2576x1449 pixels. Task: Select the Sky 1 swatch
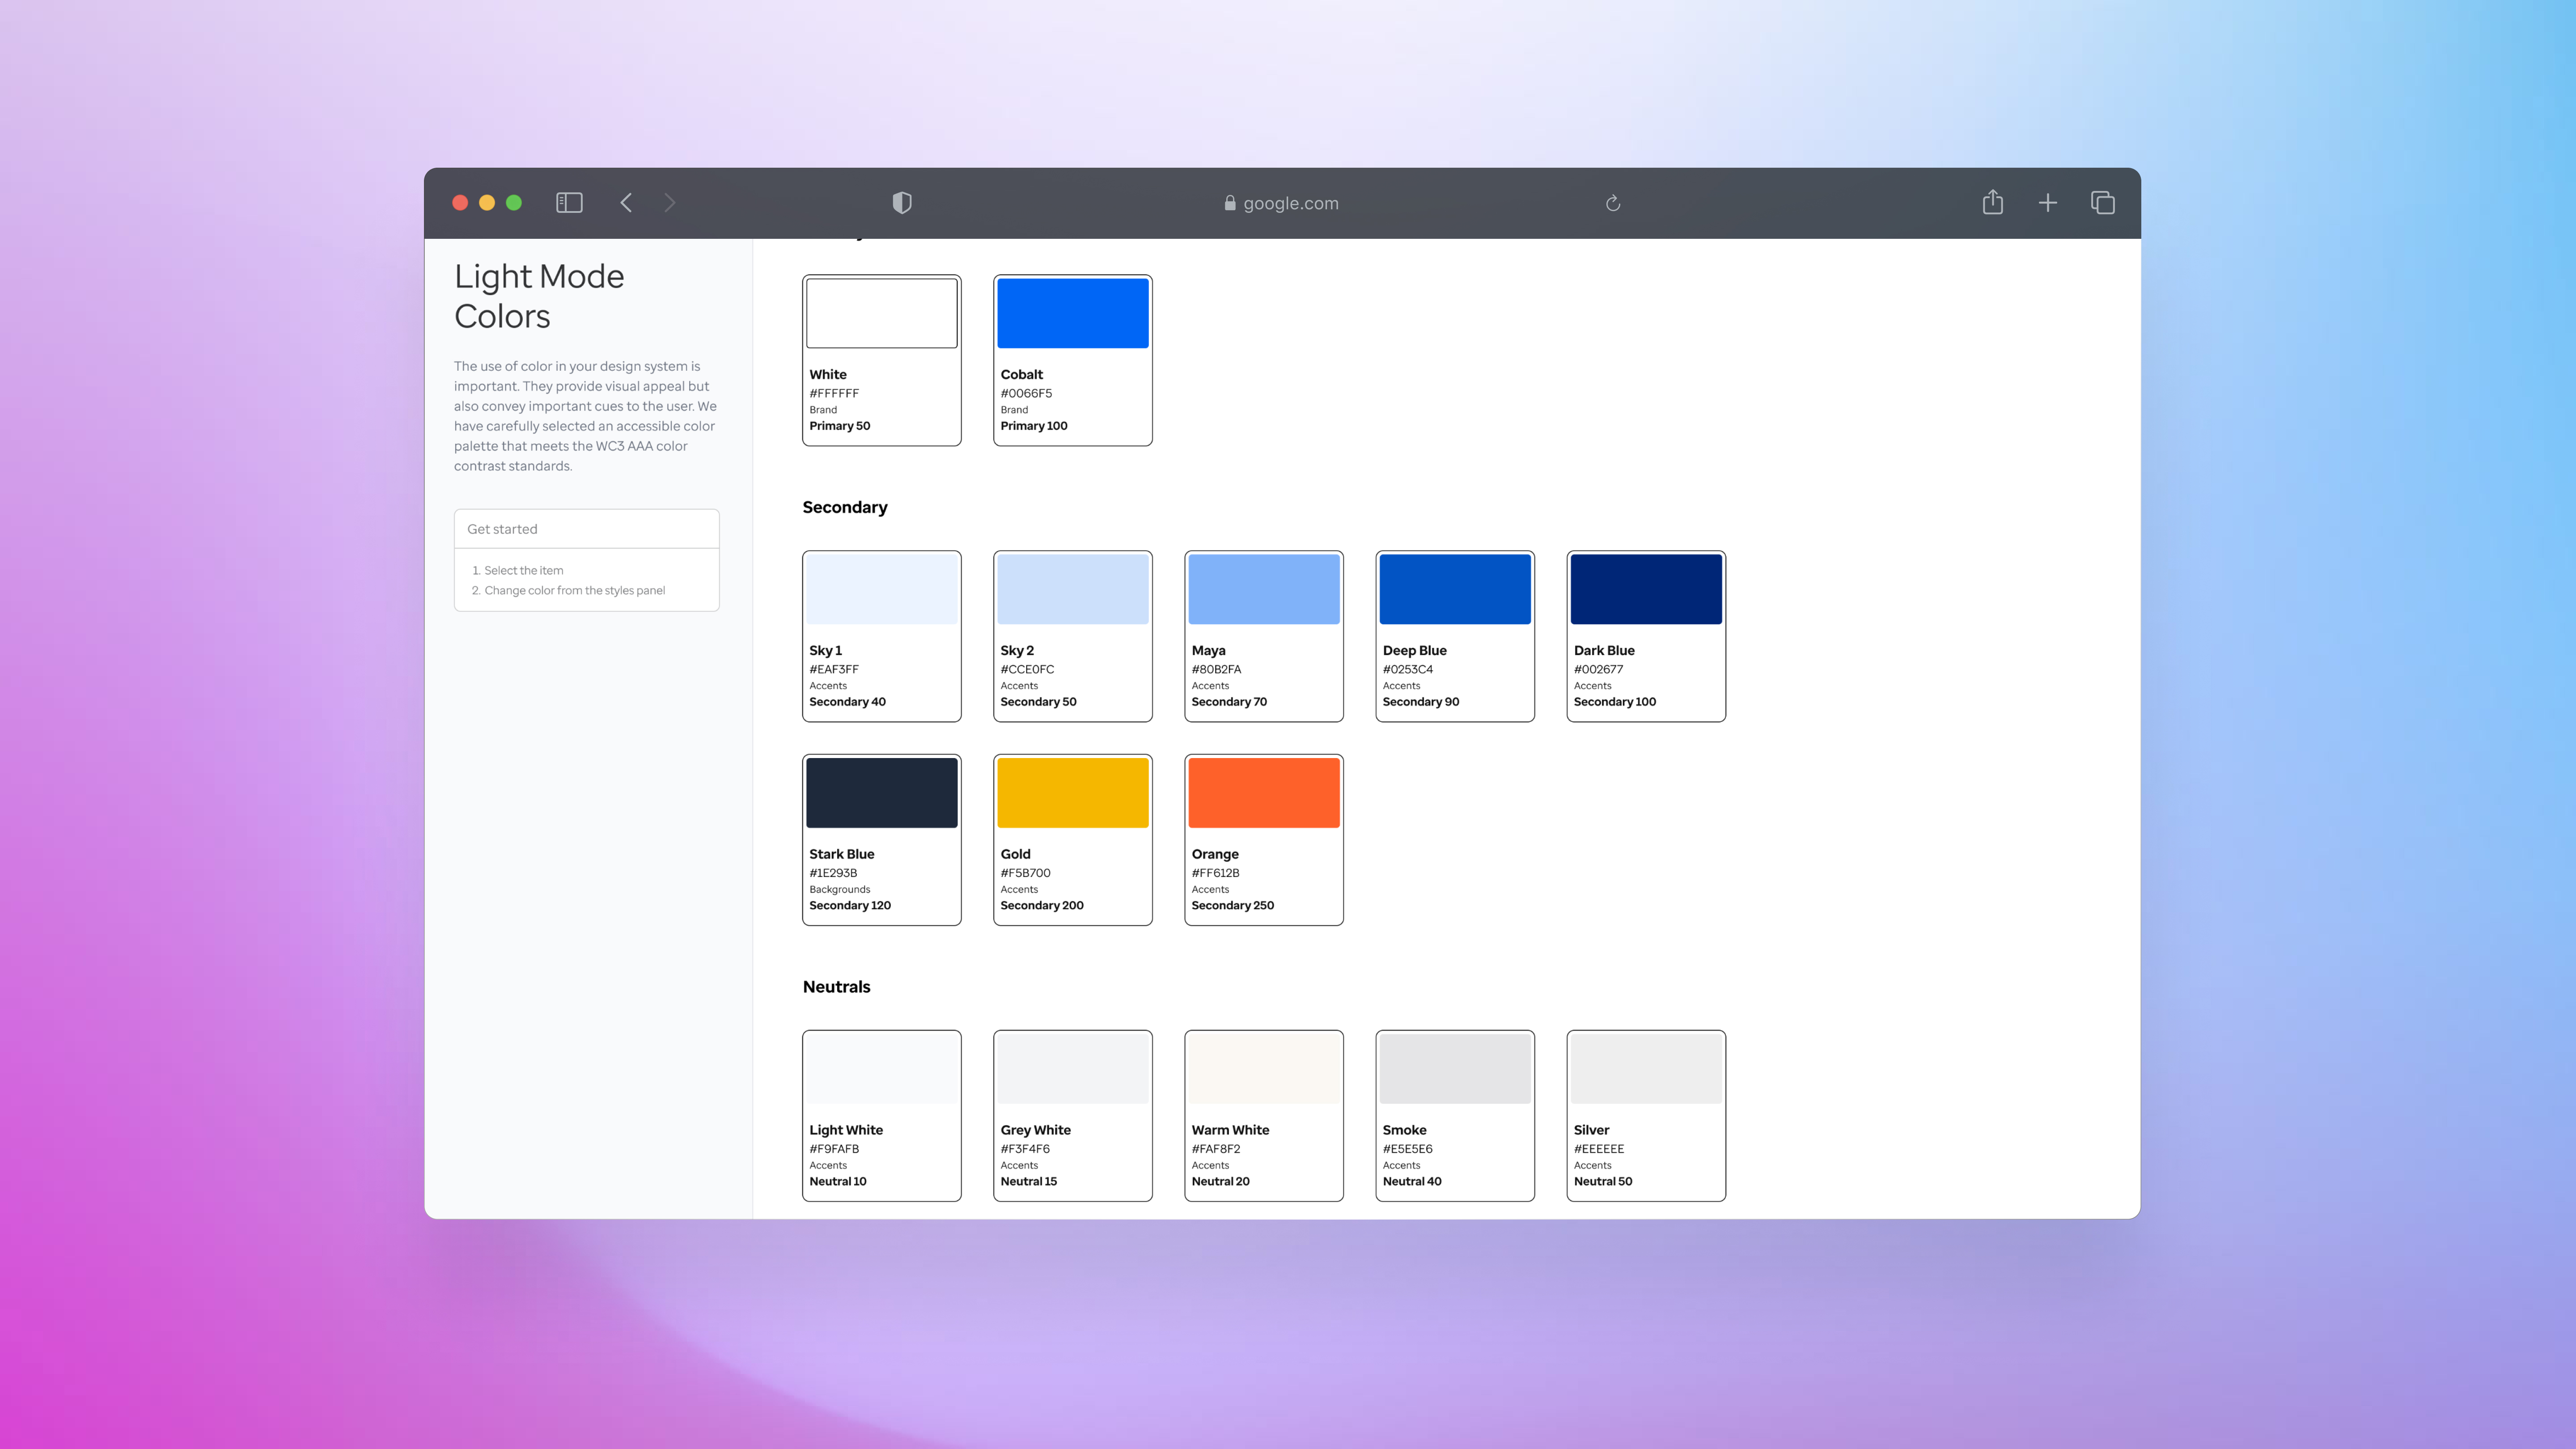880,589
